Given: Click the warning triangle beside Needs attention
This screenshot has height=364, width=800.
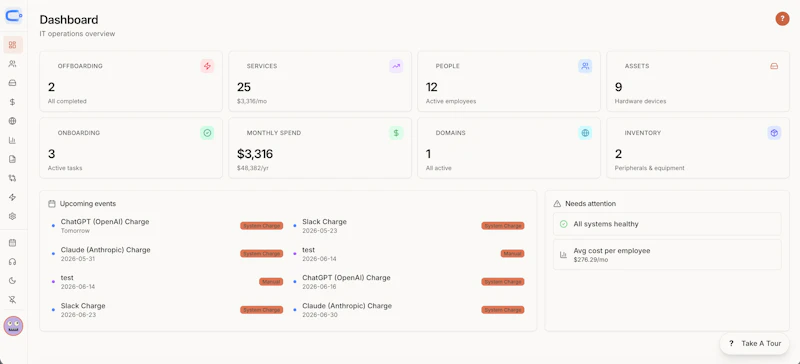Looking at the screenshot, I should coord(557,204).
